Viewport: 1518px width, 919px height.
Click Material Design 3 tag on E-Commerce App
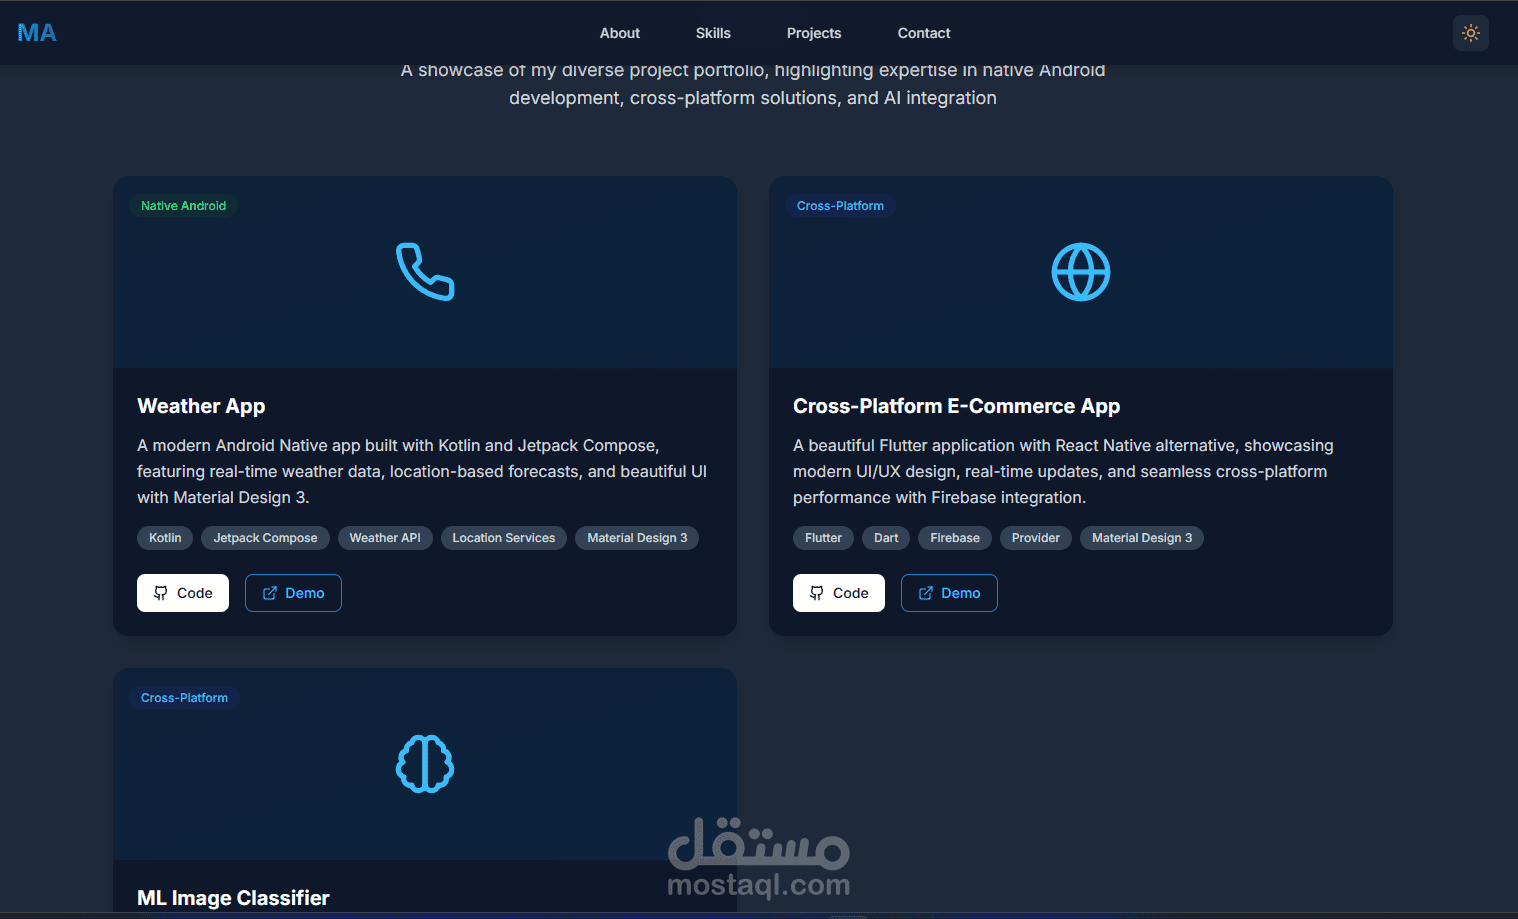1142,538
